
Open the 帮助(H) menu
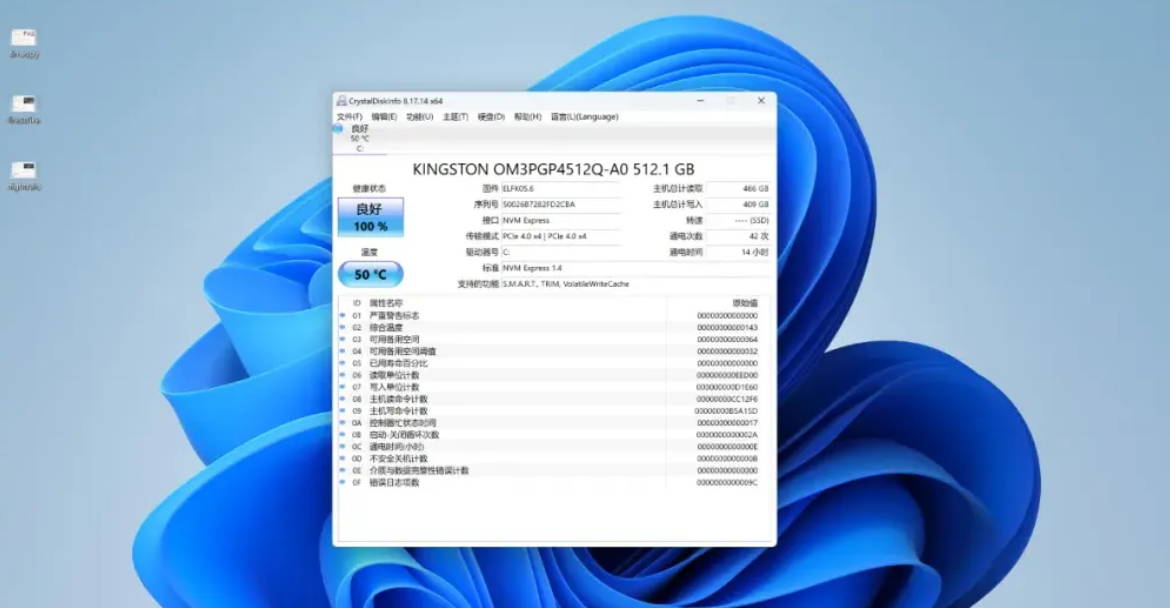(528, 117)
